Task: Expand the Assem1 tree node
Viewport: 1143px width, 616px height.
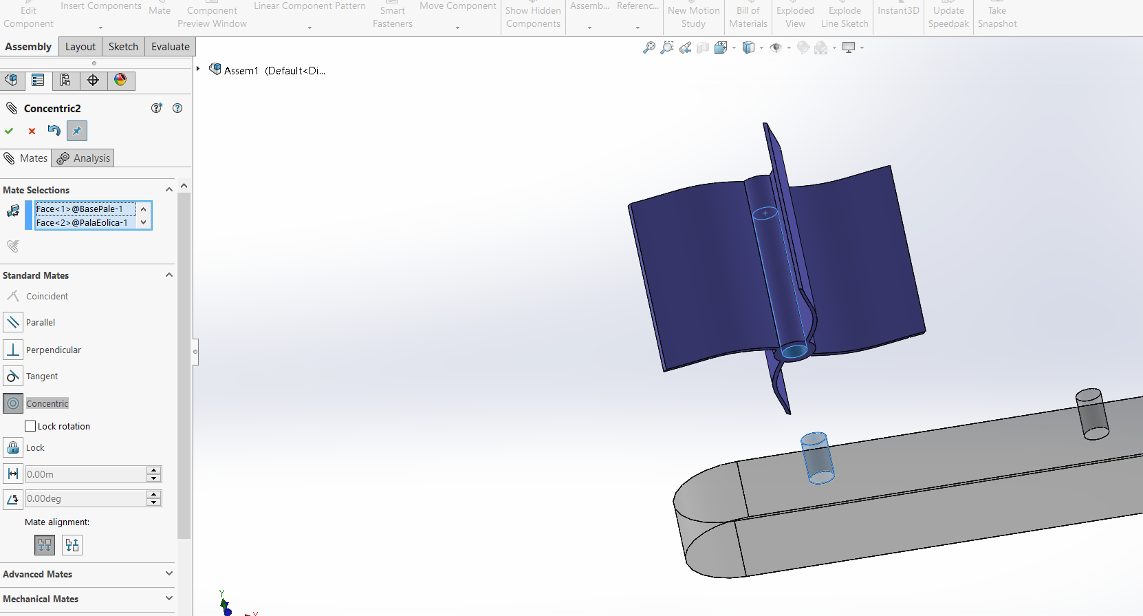Action: pos(198,69)
